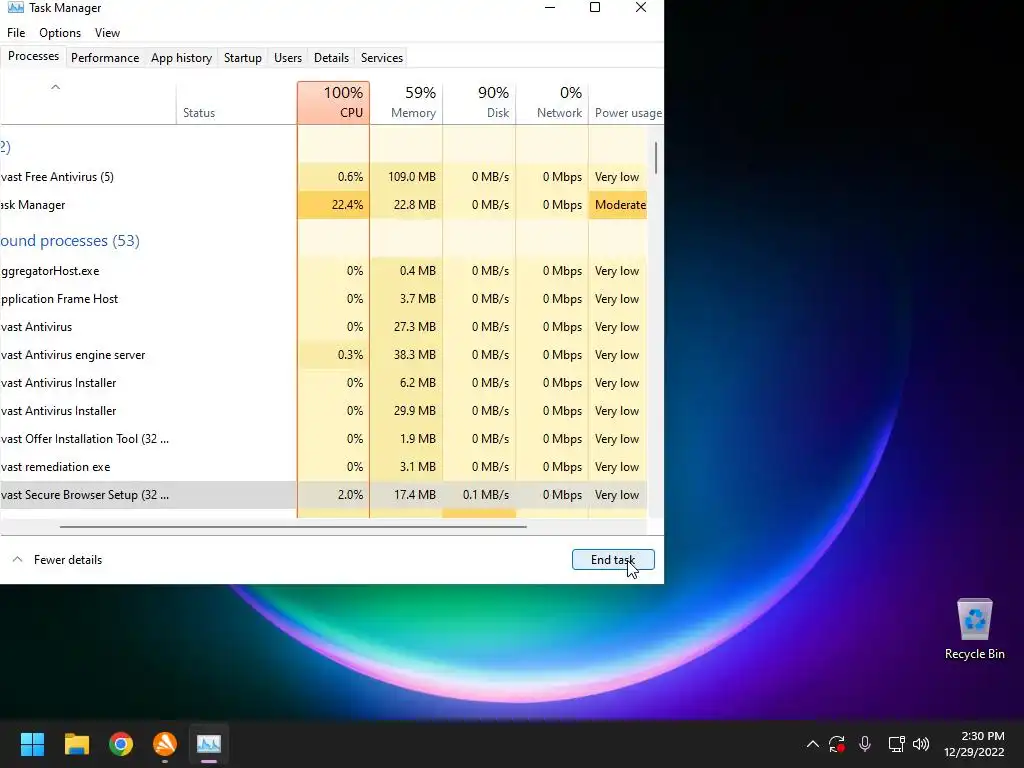Select Avast Offer Installation Tool row
Screen dimensions: 1024x768
(324, 440)
